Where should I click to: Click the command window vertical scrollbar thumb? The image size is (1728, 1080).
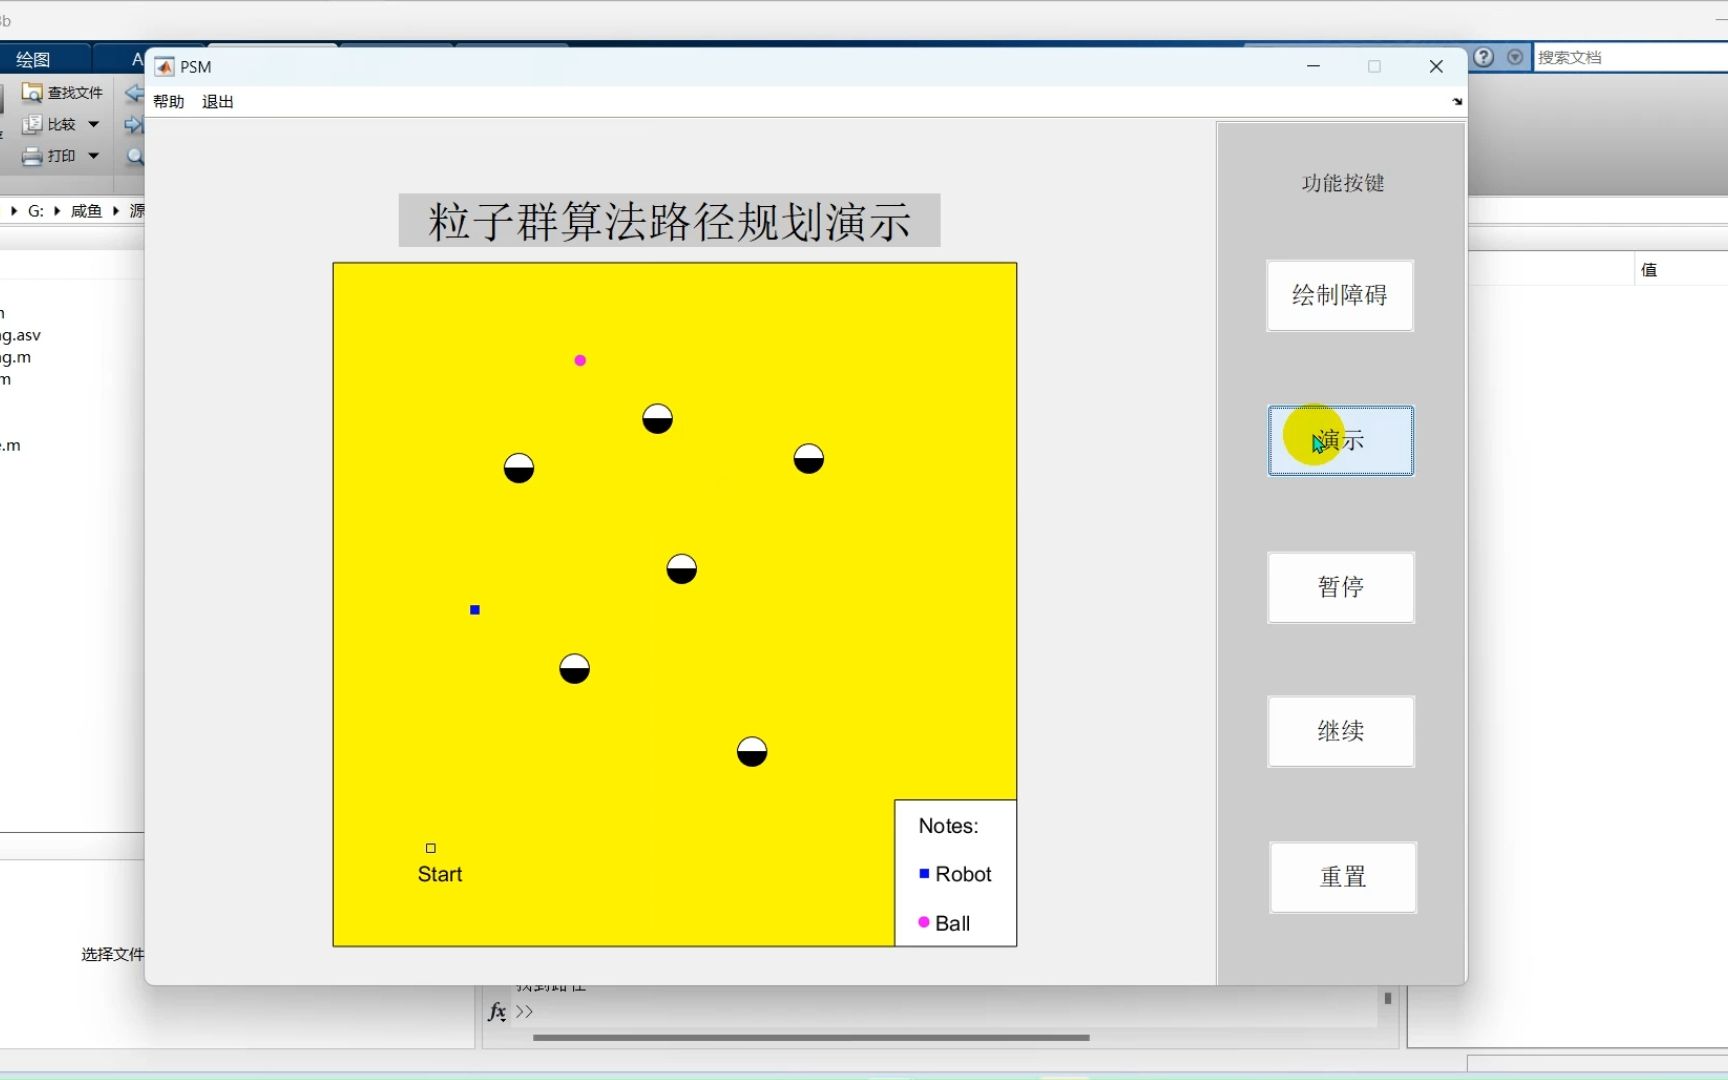(1388, 998)
